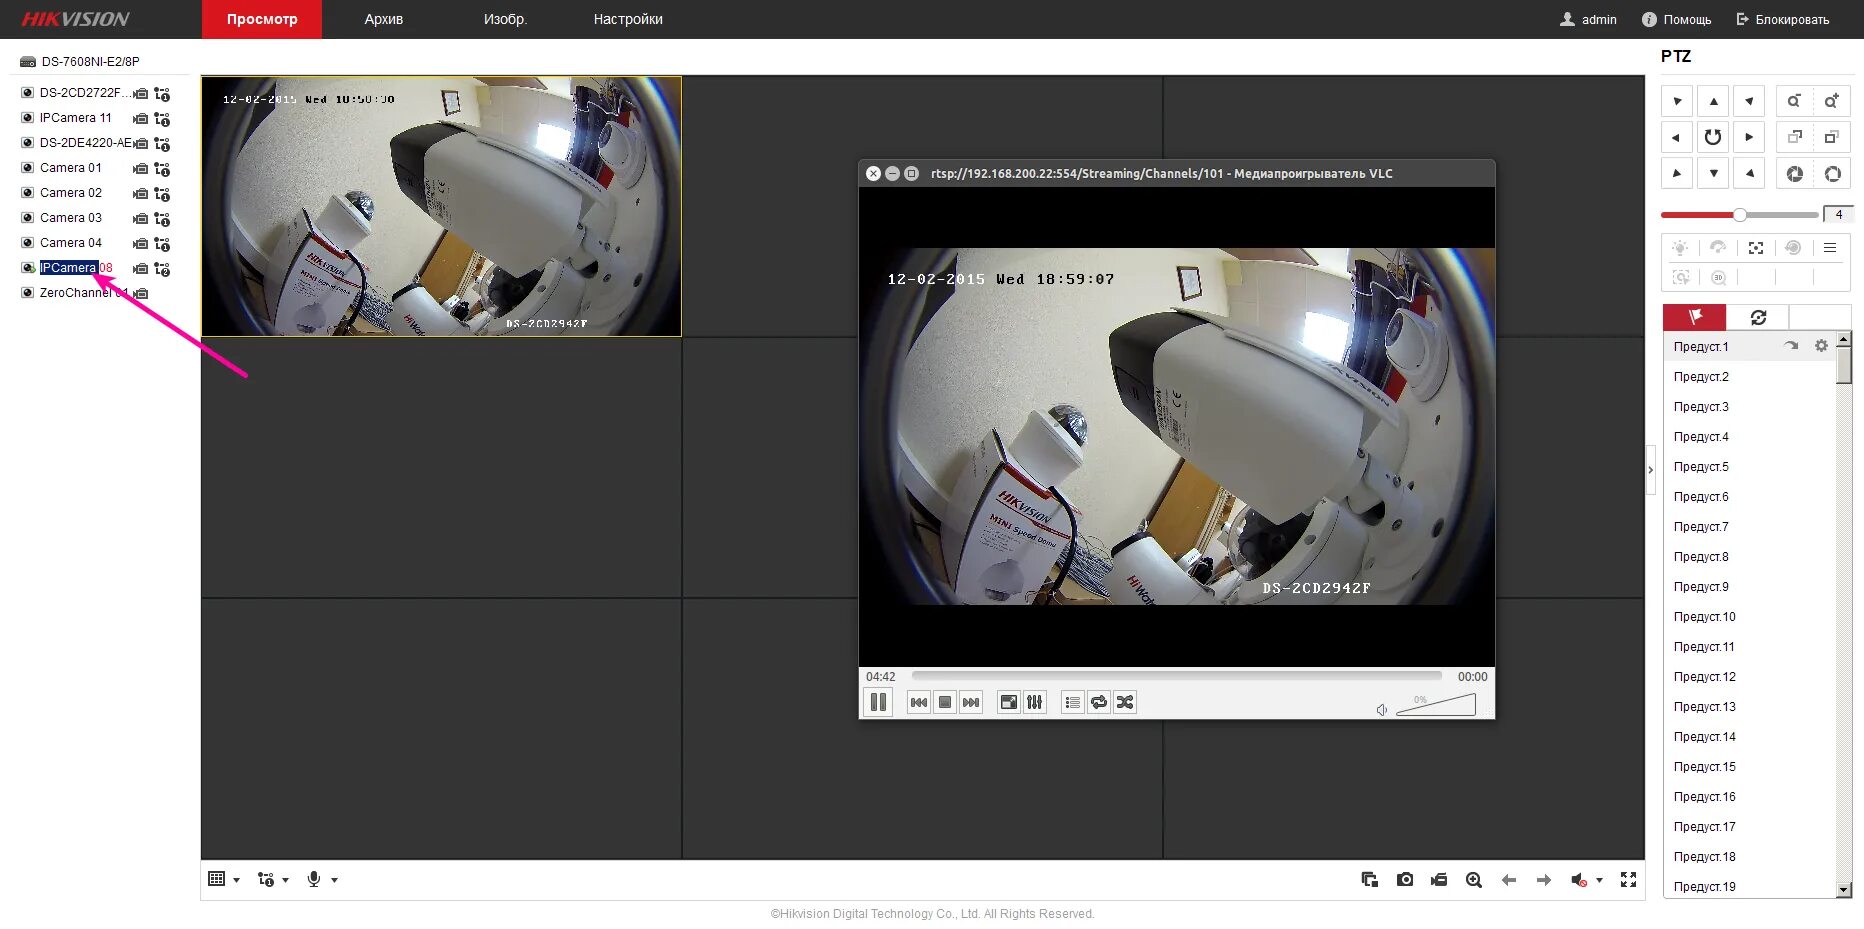Go to previous page arrow
The width and height of the screenshot is (1864, 929).
click(1509, 880)
